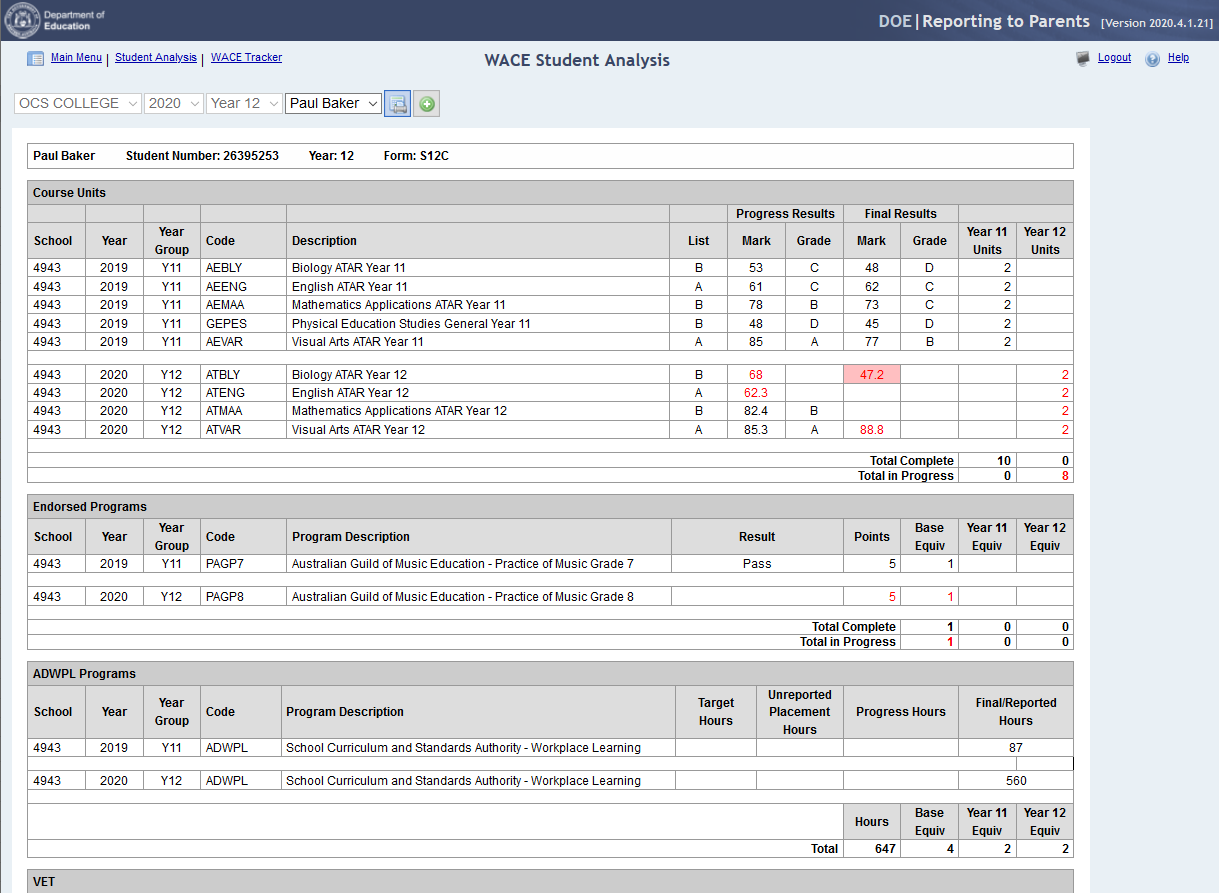
Task: Open the Paul Baker student dropdown
Action: [x=333, y=103]
